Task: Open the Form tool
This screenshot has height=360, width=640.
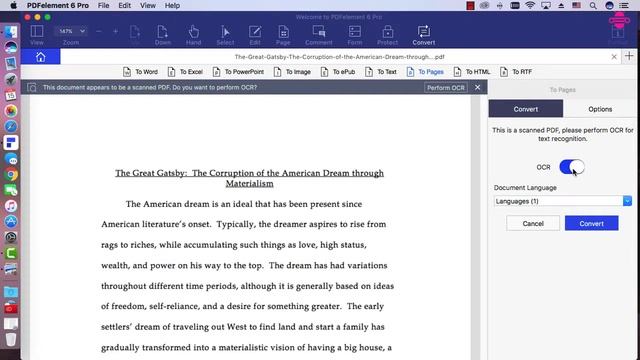Action: pos(355,35)
